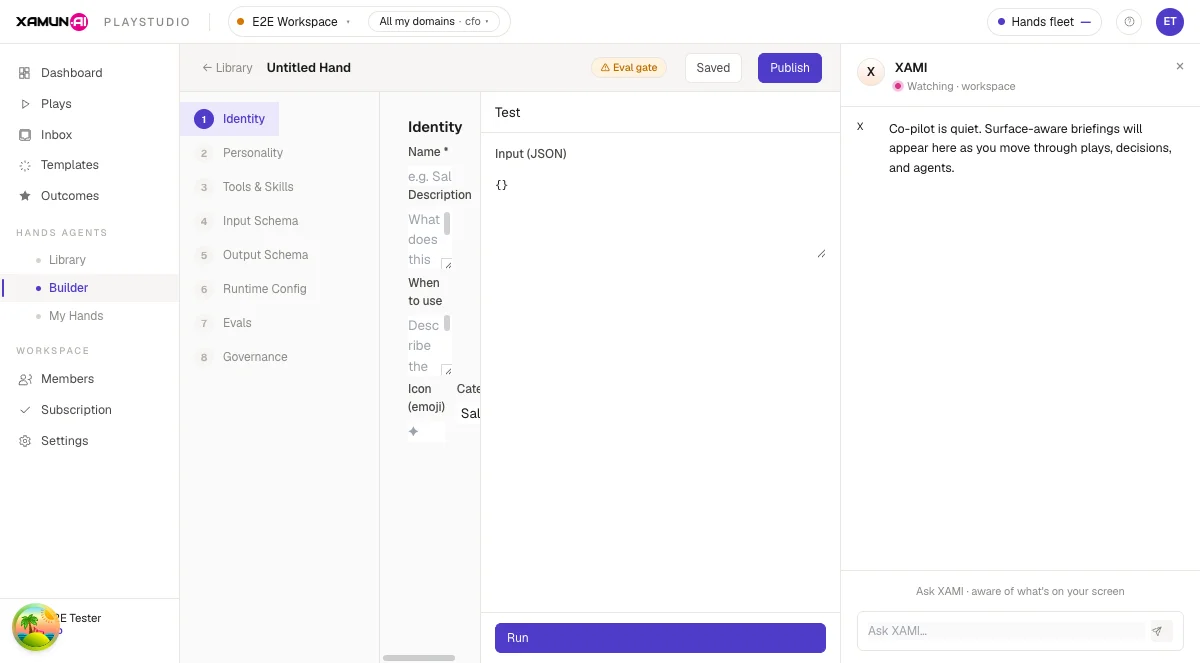Image resolution: width=1200 pixels, height=663 pixels.
Task: Click the Untitled Hand title
Action: point(309,68)
